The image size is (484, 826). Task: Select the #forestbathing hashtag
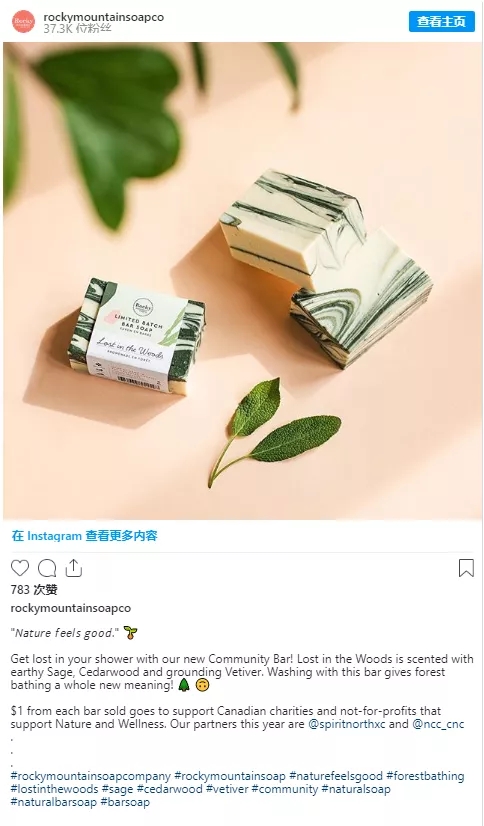425,776
